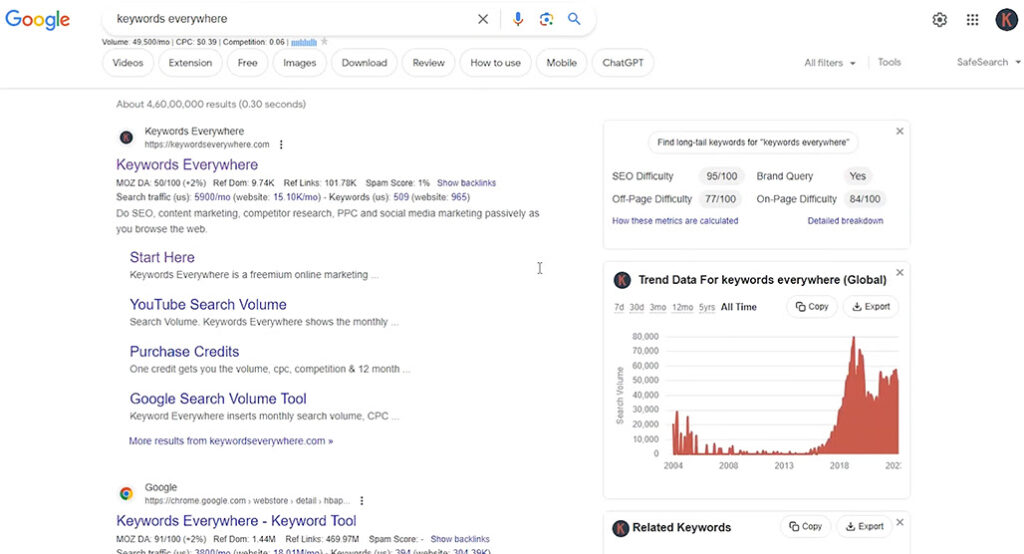Open Keywords Everywhere - Keyword Tool result

point(236,521)
